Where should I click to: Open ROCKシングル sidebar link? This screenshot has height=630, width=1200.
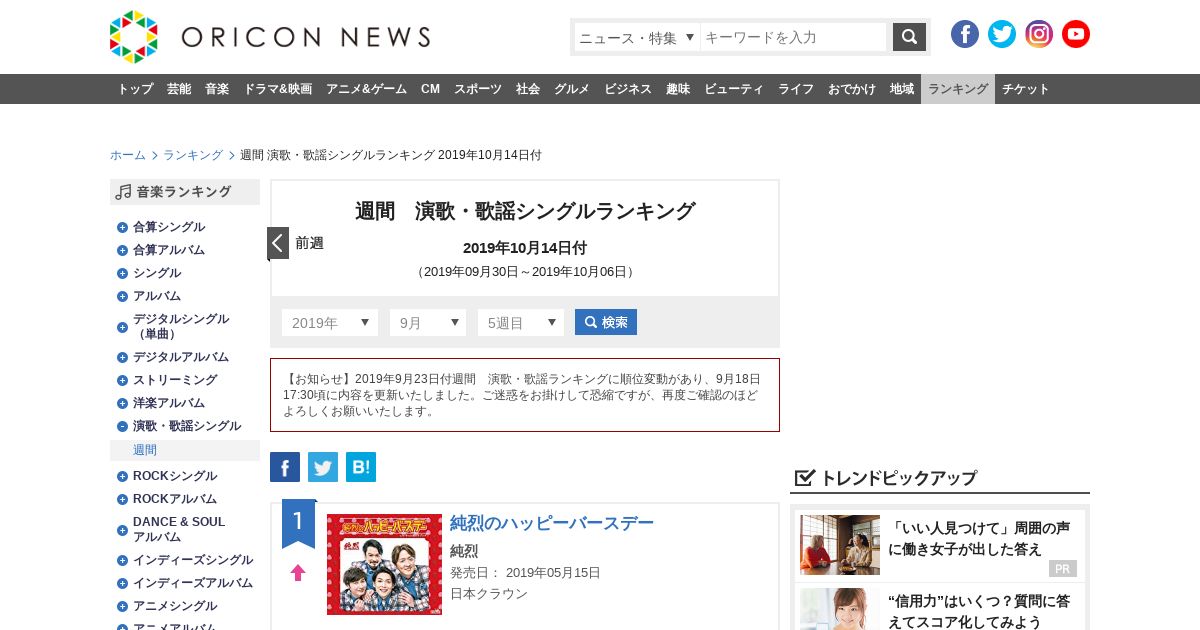click(175, 476)
